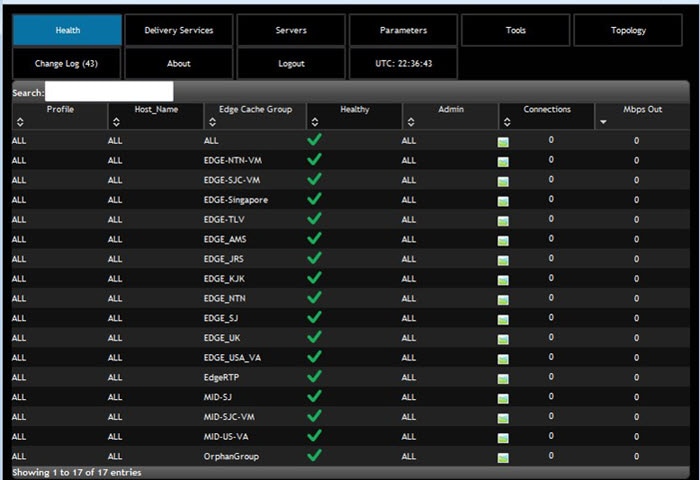This screenshot has width=700, height=480.
Task: Open the About page
Action: click(x=179, y=63)
